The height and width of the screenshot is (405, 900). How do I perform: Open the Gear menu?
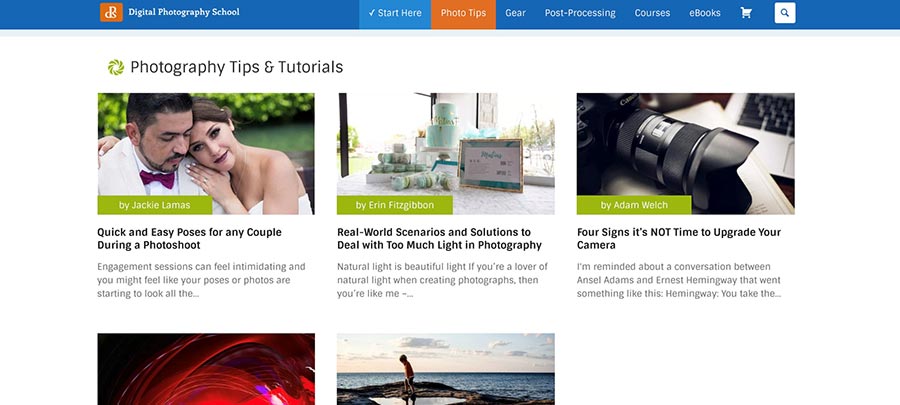(x=515, y=13)
